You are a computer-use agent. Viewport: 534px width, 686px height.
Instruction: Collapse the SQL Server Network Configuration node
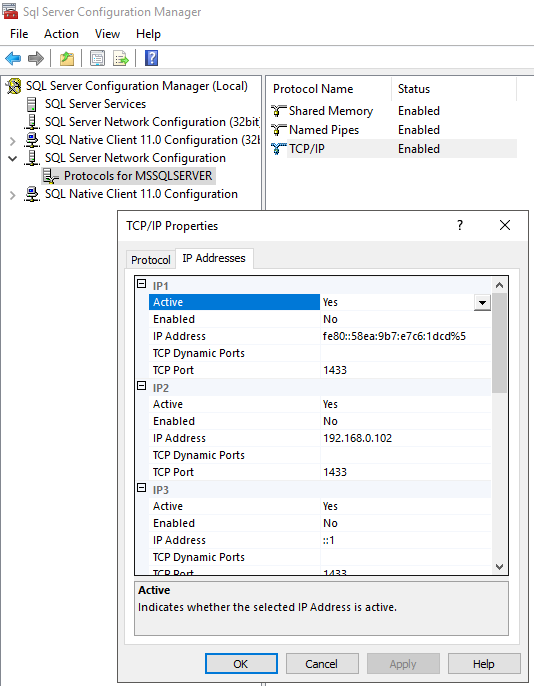point(13,158)
